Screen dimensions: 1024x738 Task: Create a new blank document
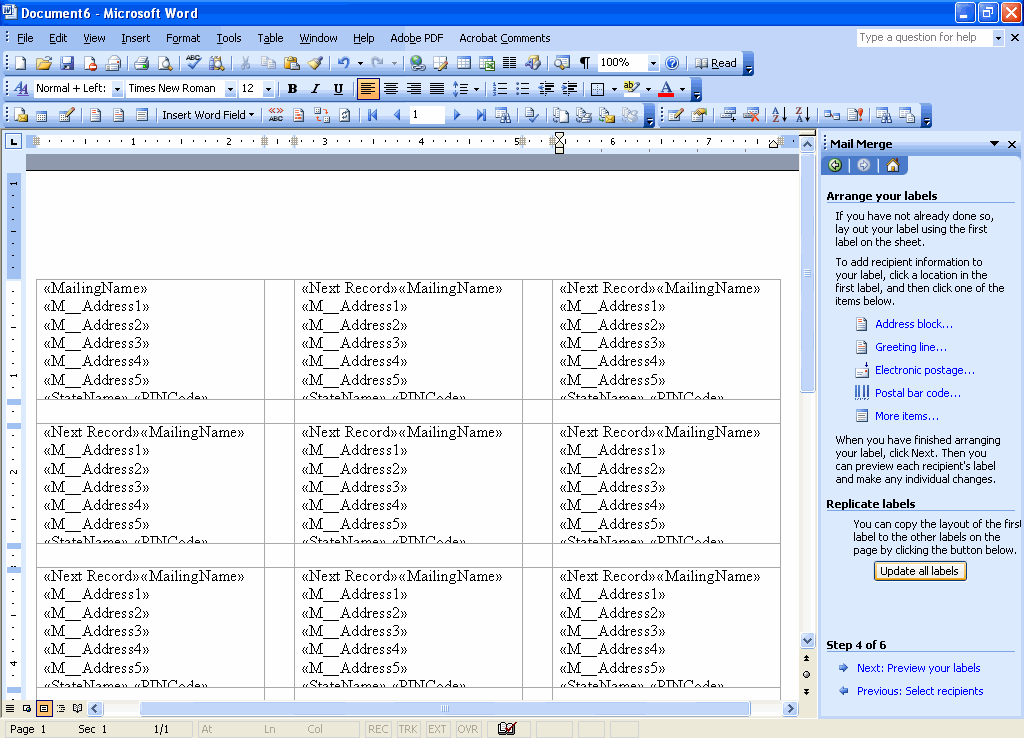20,63
